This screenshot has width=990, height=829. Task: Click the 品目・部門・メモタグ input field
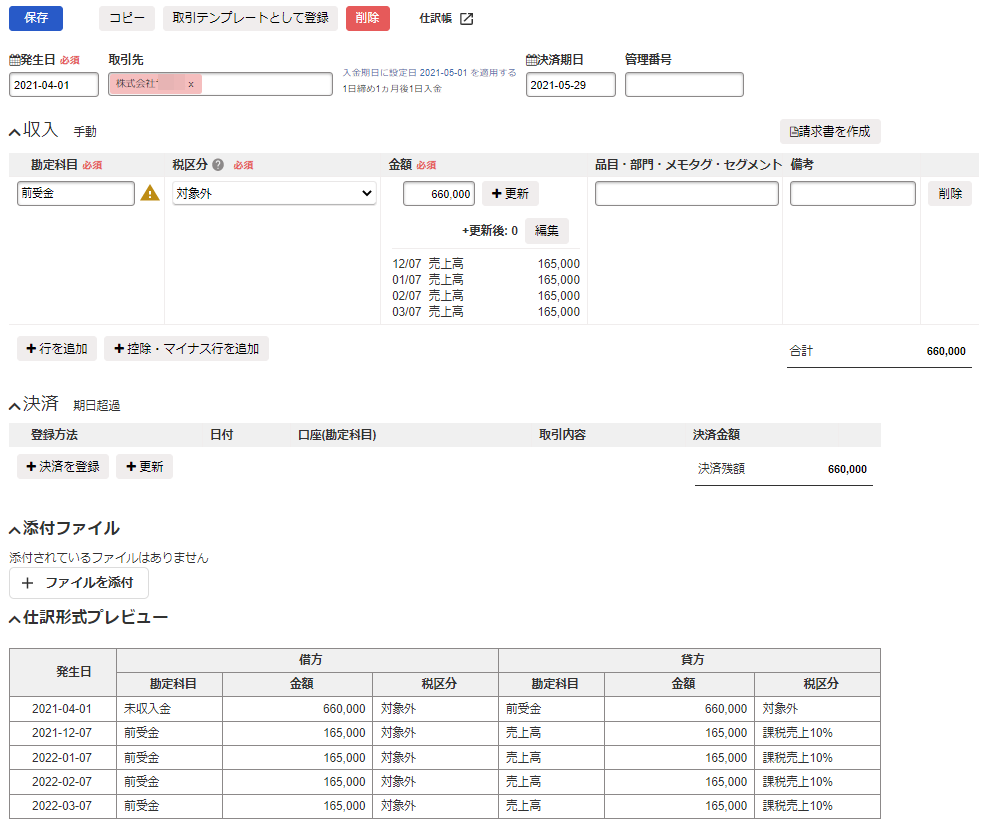coord(686,193)
